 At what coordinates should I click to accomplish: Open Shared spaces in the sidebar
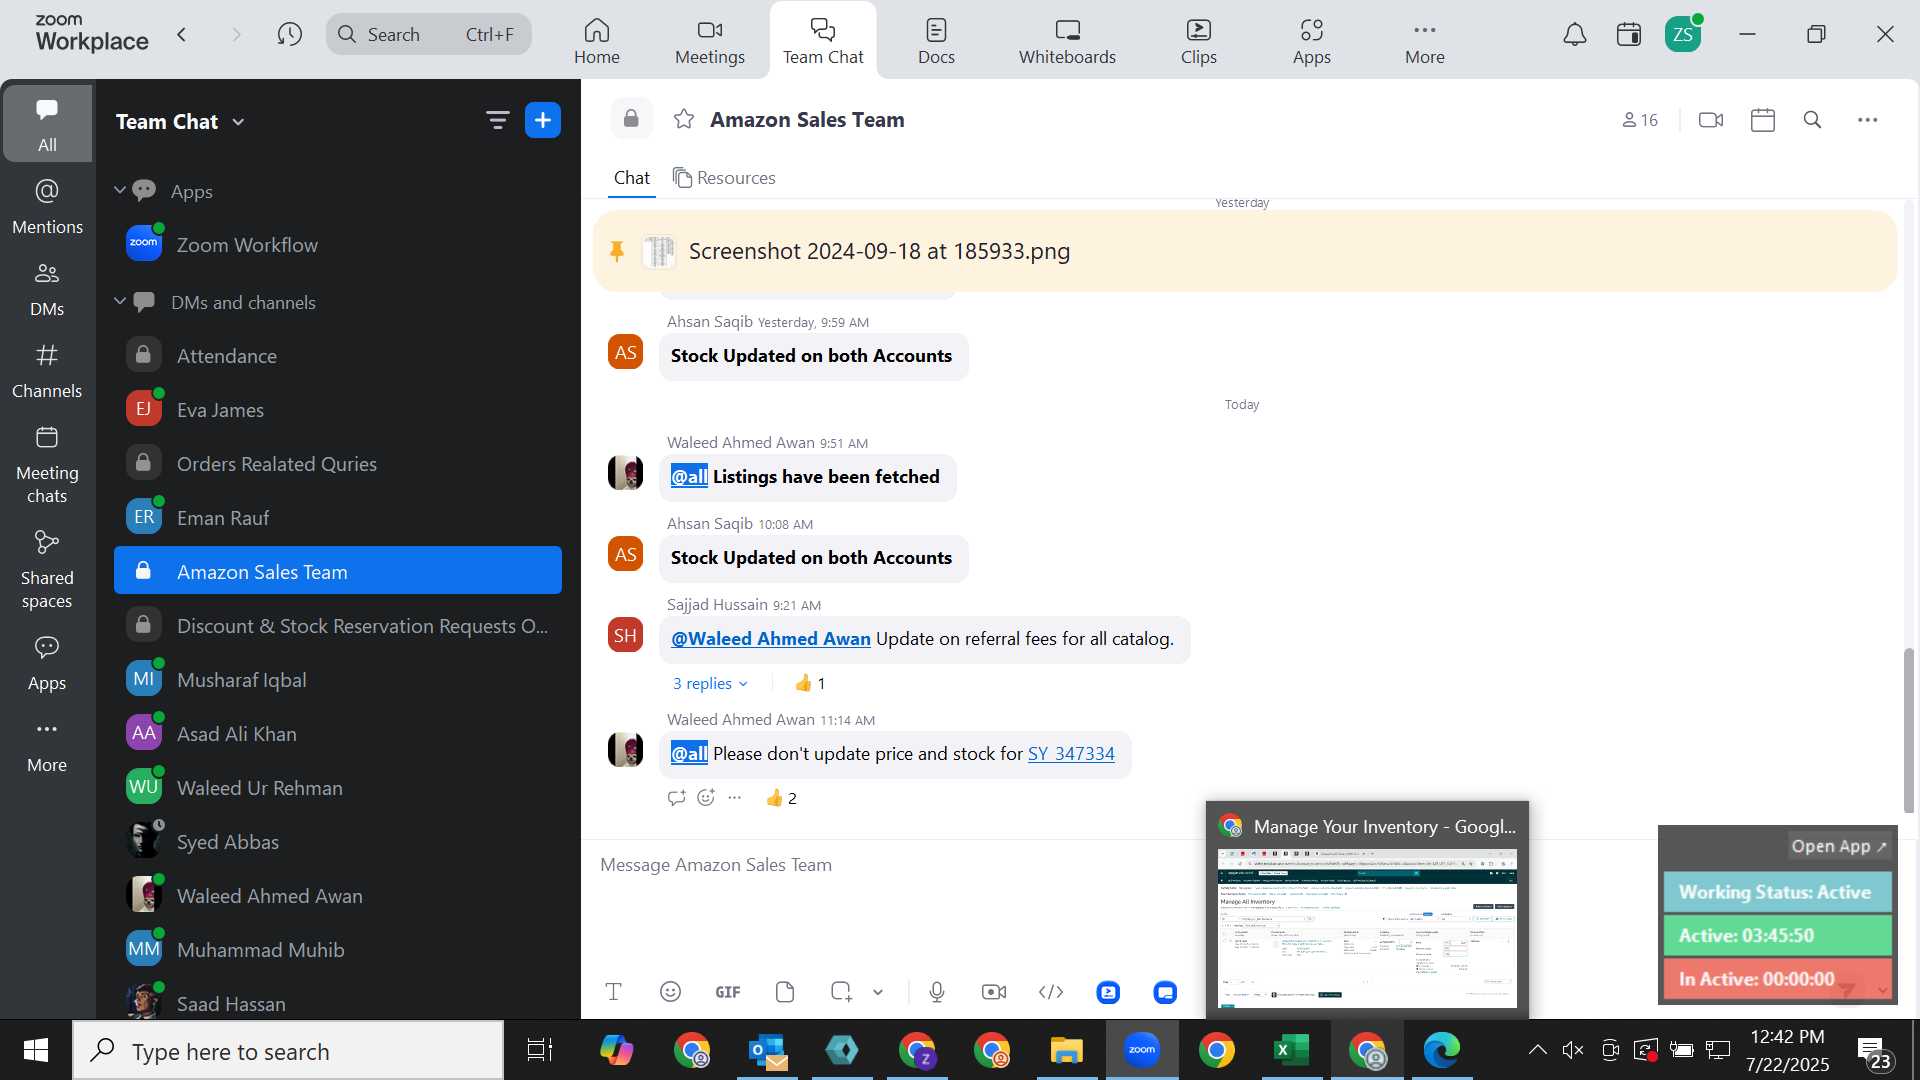click(x=47, y=570)
